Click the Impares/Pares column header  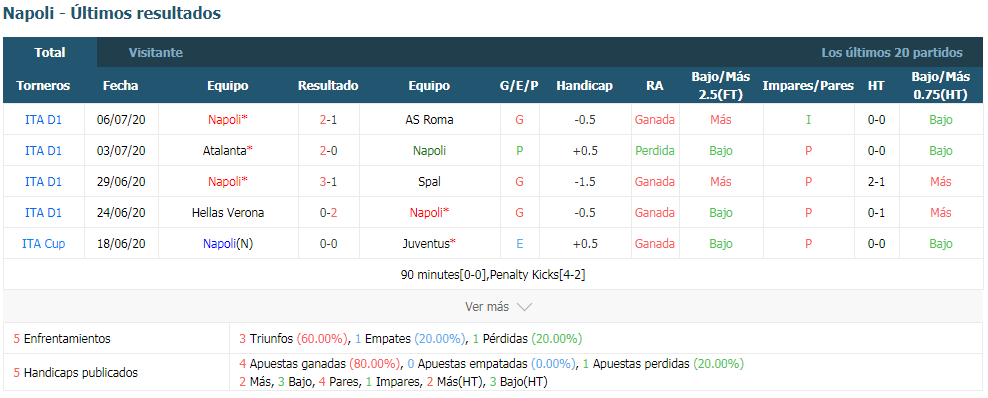(x=808, y=86)
